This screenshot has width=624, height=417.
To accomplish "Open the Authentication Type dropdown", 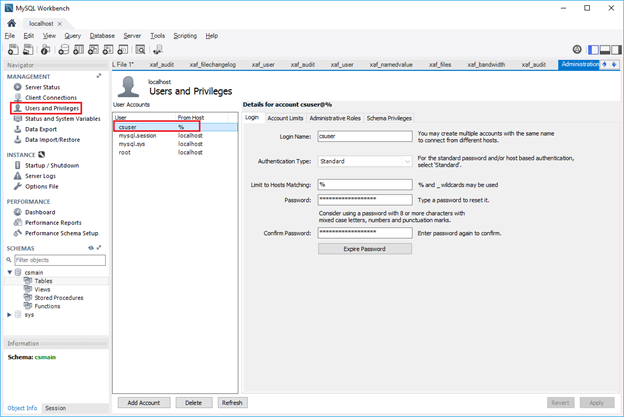I will [x=365, y=161].
